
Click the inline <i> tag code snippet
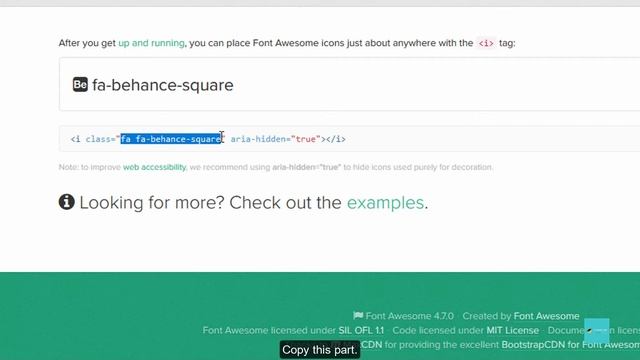pos(486,43)
